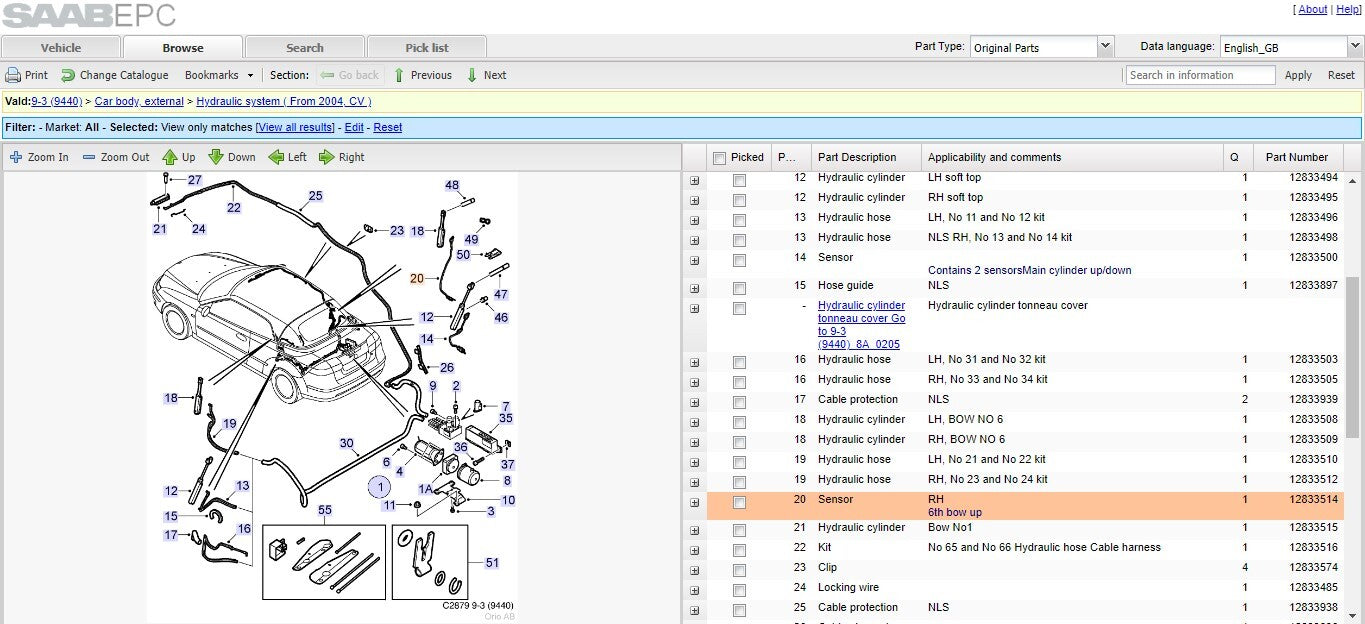1365x624 pixels.
Task: Click the Go back arrow
Action: coord(327,75)
